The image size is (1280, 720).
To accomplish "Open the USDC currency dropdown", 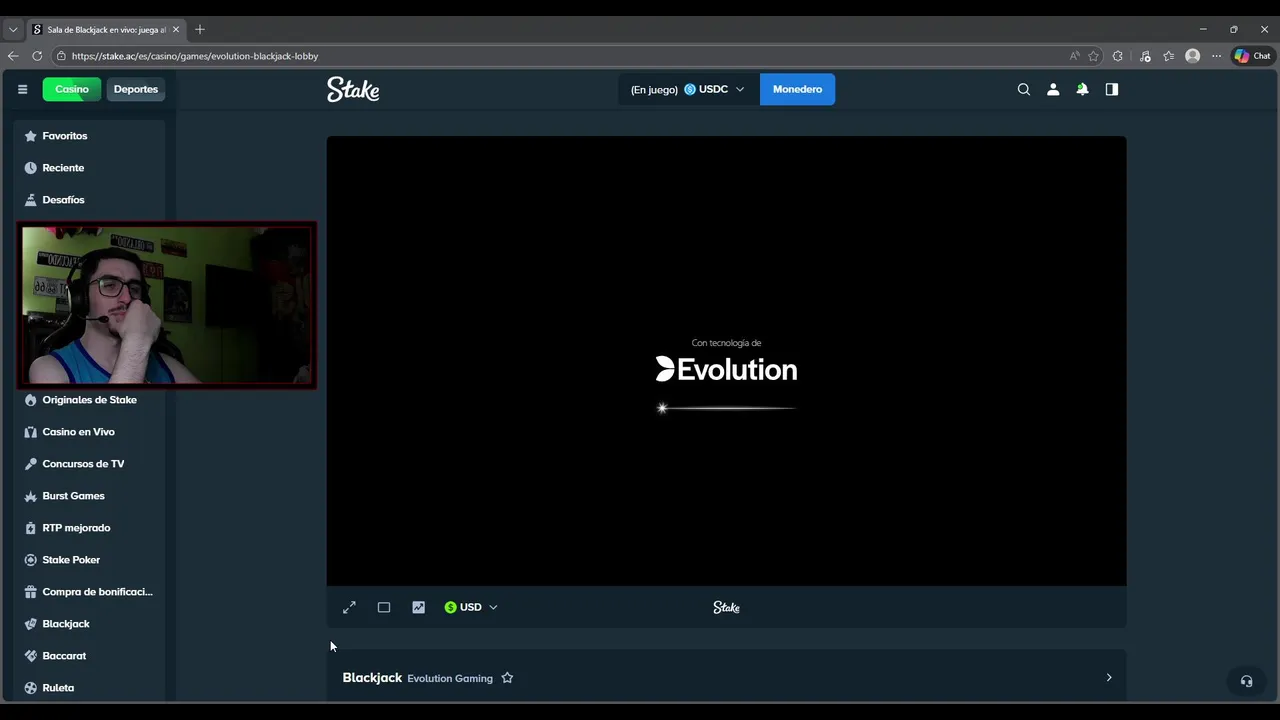I will (x=714, y=89).
